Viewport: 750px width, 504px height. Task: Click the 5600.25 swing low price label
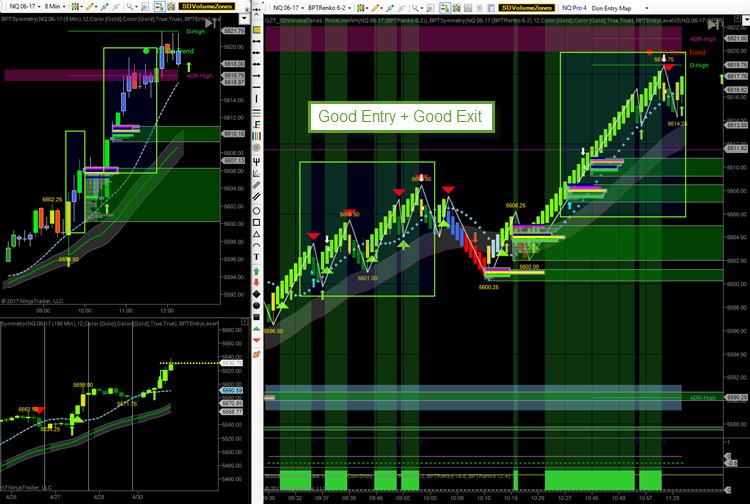(488, 287)
